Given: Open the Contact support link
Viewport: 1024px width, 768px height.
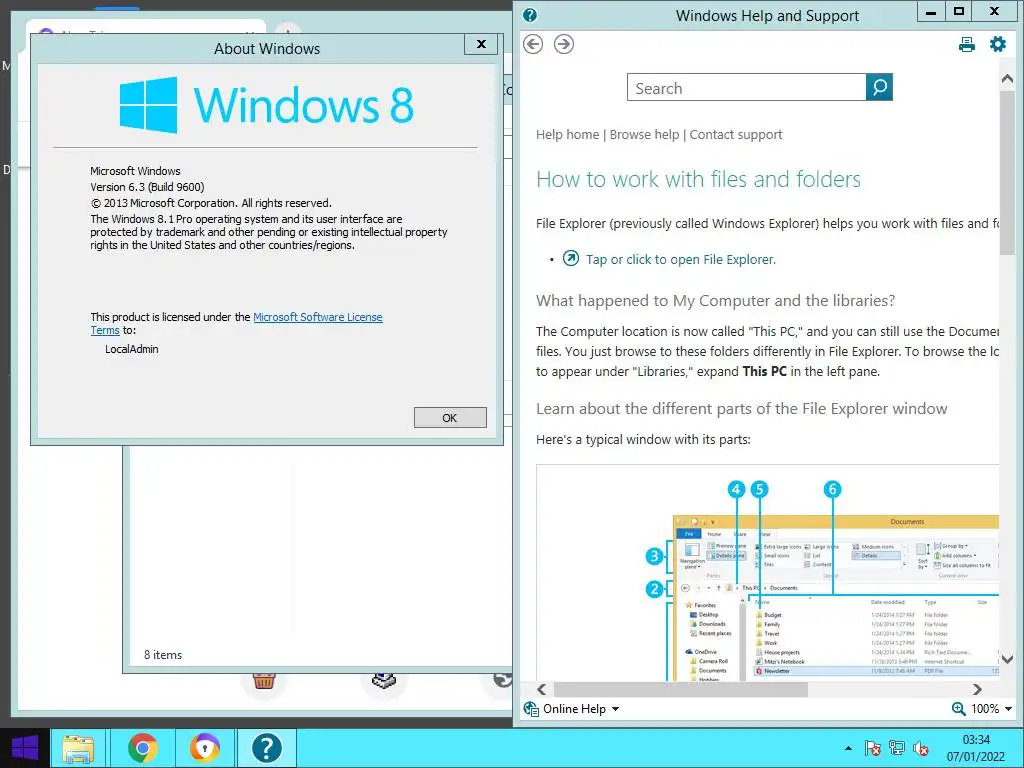Looking at the screenshot, I should (735, 135).
